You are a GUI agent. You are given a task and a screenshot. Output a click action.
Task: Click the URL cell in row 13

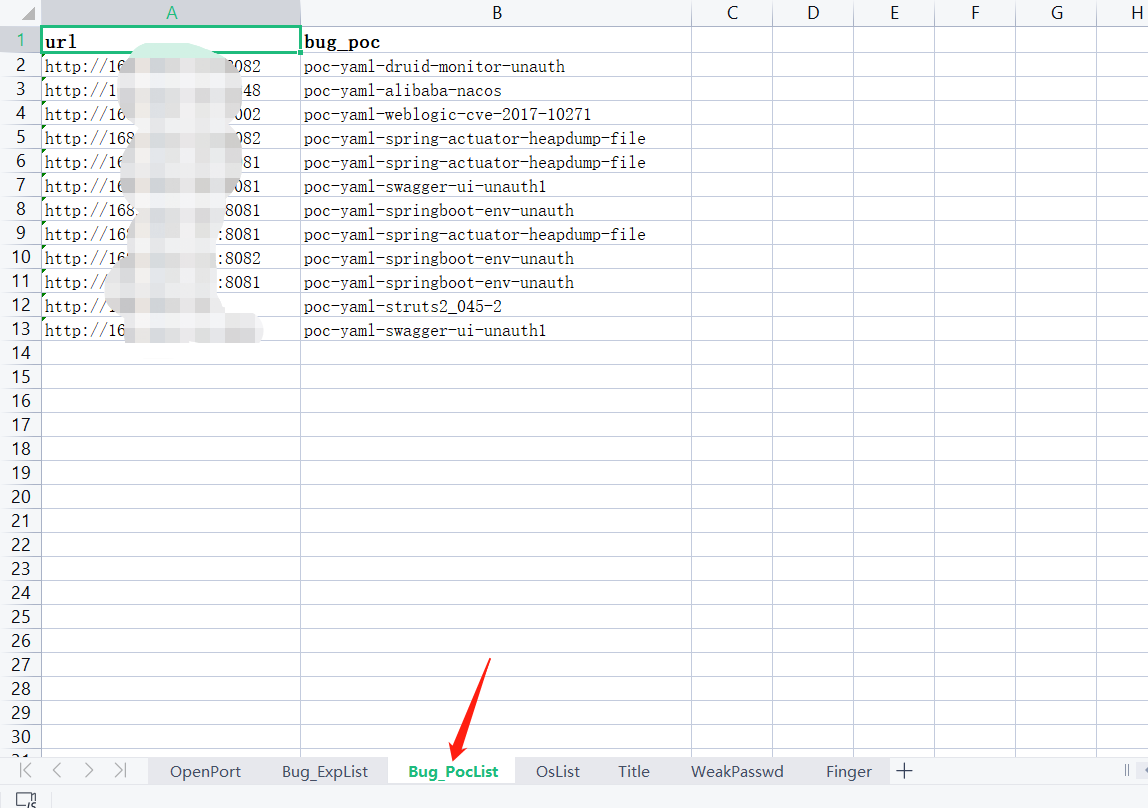click(171, 330)
